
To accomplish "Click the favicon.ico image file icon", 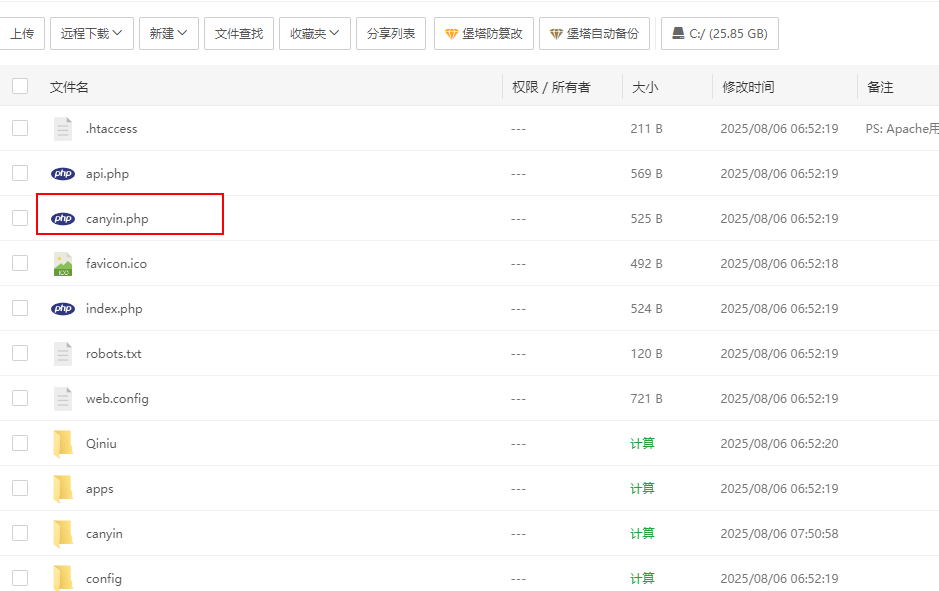I will (63, 264).
